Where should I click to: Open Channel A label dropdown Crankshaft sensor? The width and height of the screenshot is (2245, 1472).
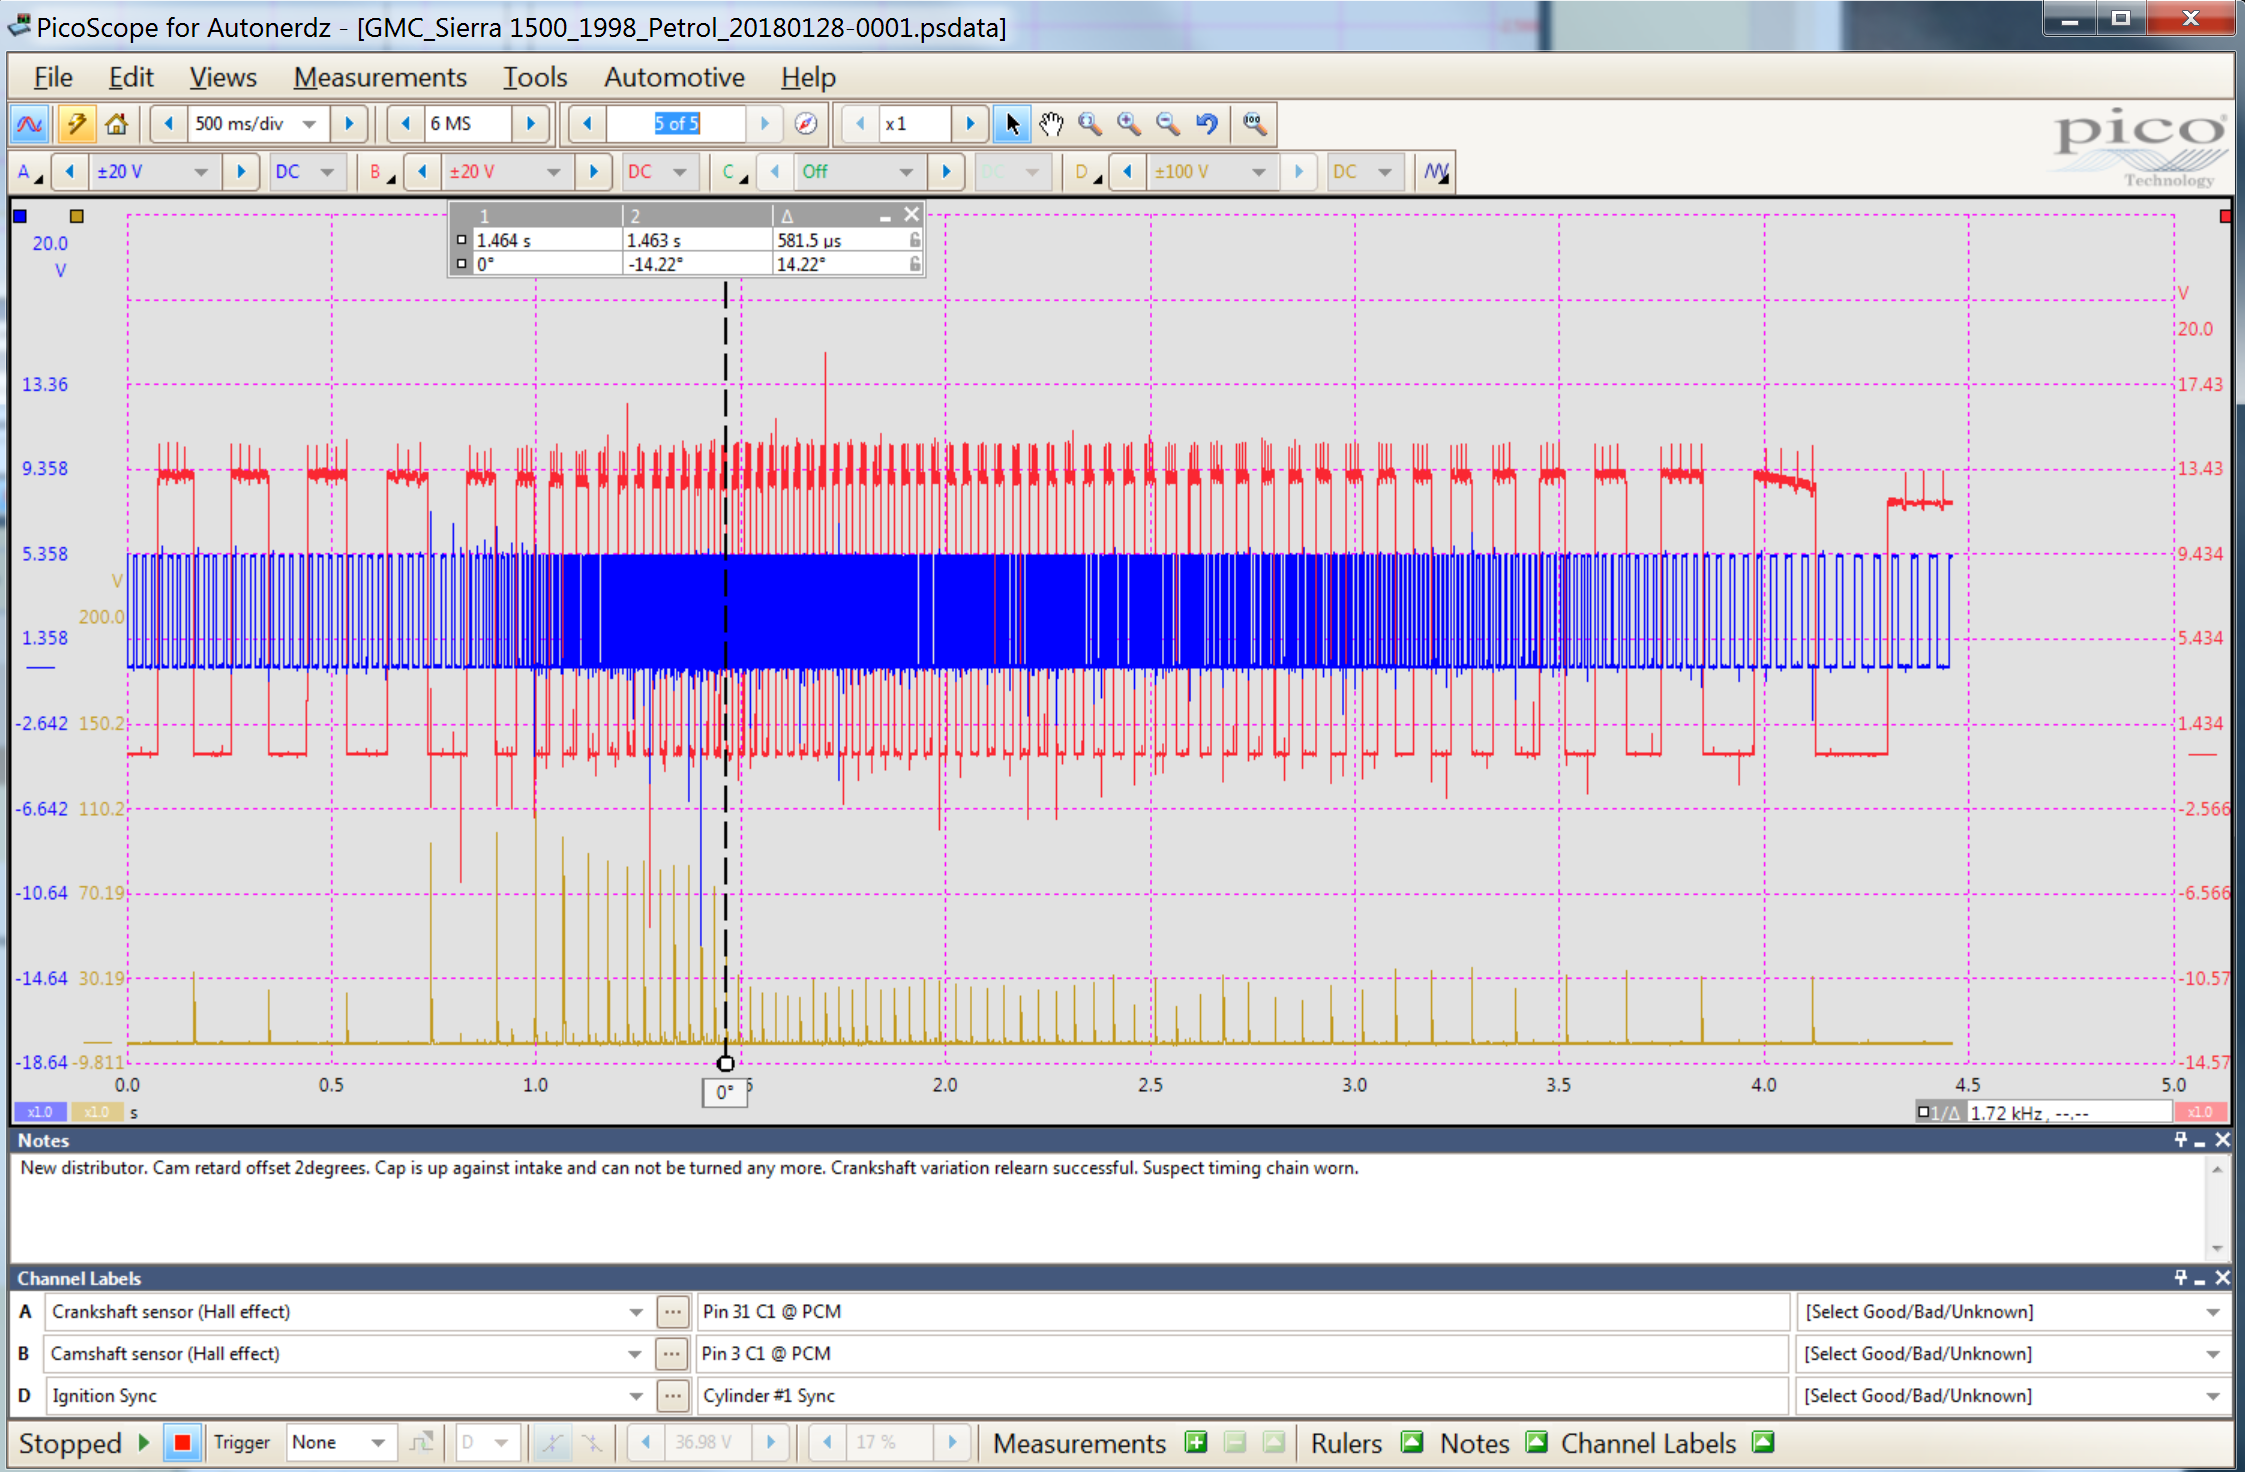(636, 1312)
